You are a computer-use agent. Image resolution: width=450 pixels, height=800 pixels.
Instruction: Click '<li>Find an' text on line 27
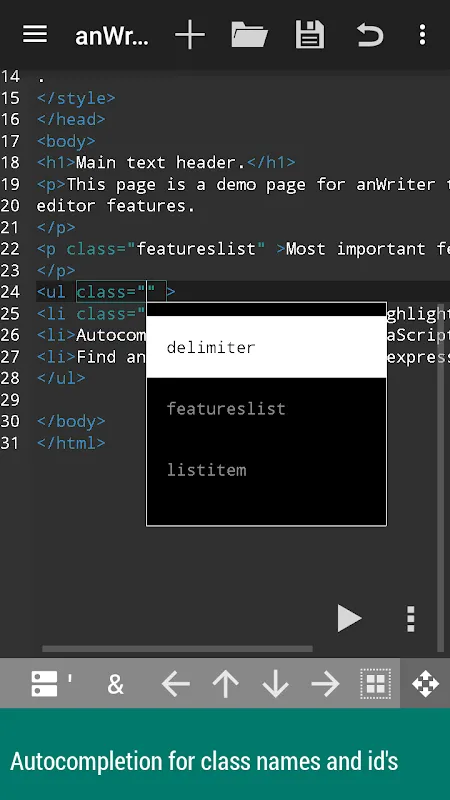click(91, 357)
